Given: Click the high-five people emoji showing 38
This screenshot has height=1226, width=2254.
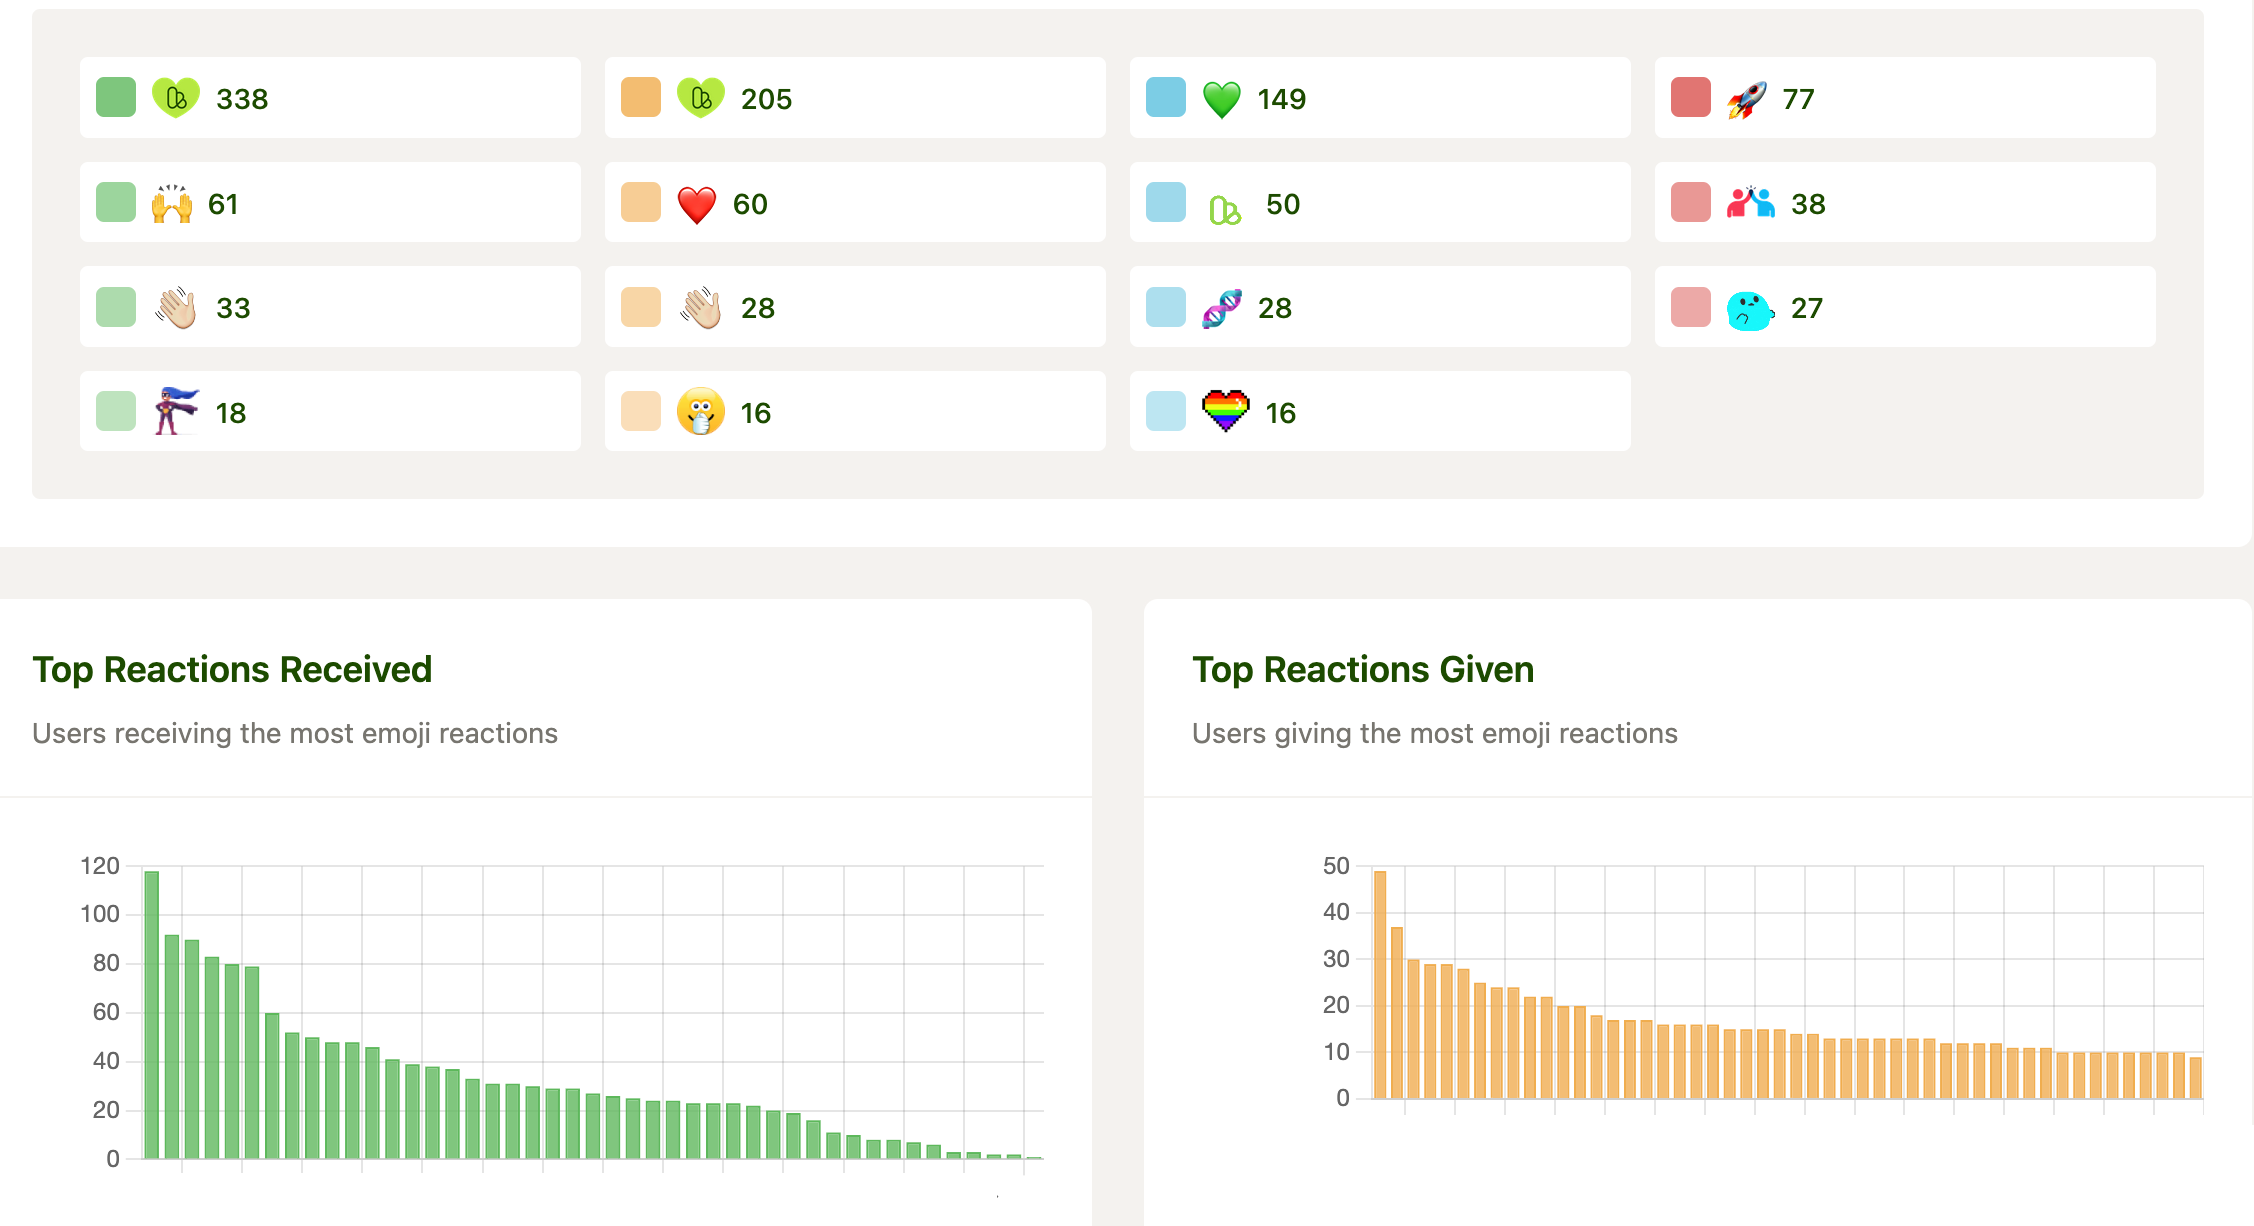Looking at the screenshot, I should point(1750,203).
